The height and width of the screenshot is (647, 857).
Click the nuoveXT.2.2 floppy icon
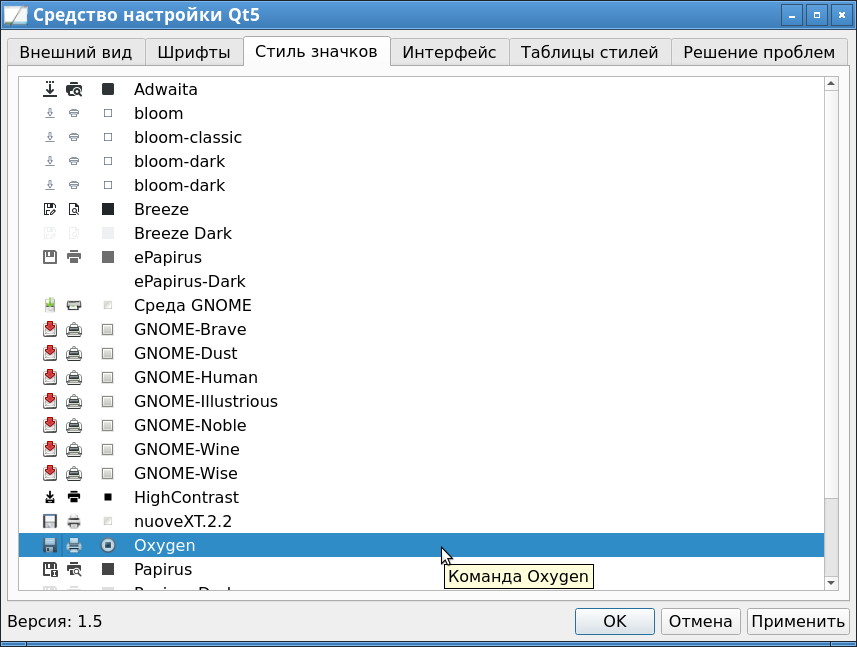coord(50,521)
